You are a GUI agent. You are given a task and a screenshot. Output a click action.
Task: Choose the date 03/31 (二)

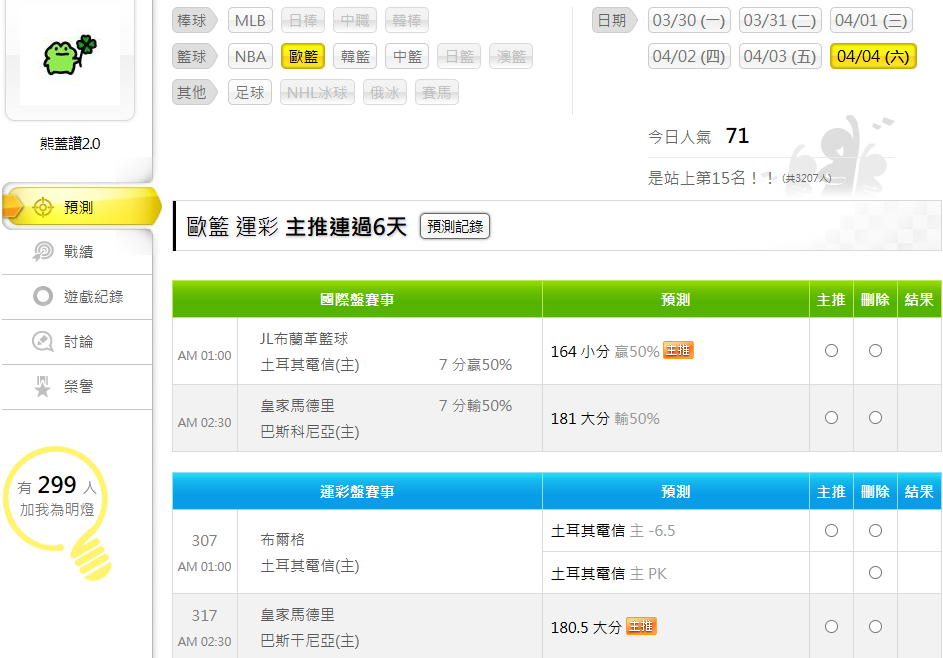[x=780, y=20]
